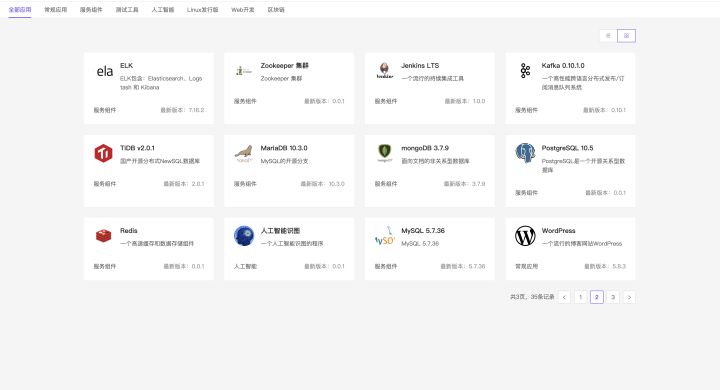This screenshot has height=390, width=720.
Task: Click 服务组件 label on Redis card
Action: tap(105, 266)
